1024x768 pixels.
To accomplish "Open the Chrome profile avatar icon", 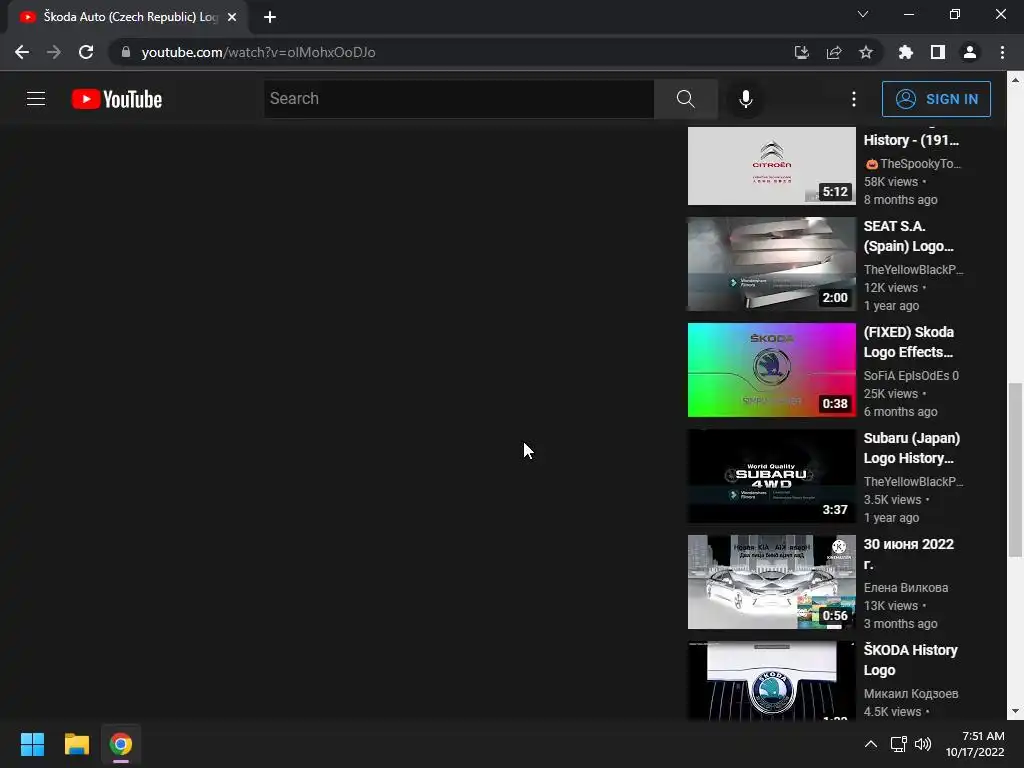I will (x=970, y=52).
